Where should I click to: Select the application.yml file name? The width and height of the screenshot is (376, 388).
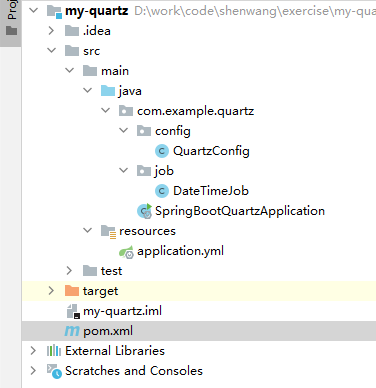[x=180, y=251]
